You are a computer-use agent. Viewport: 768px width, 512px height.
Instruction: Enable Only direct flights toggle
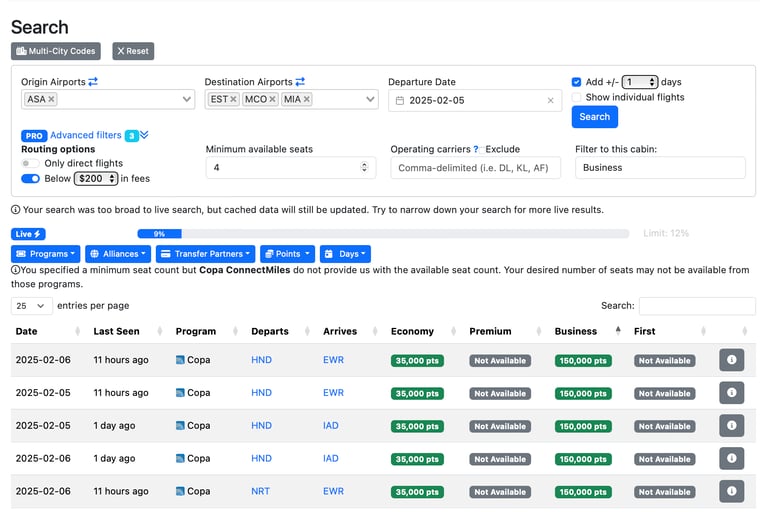click(30, 163)
